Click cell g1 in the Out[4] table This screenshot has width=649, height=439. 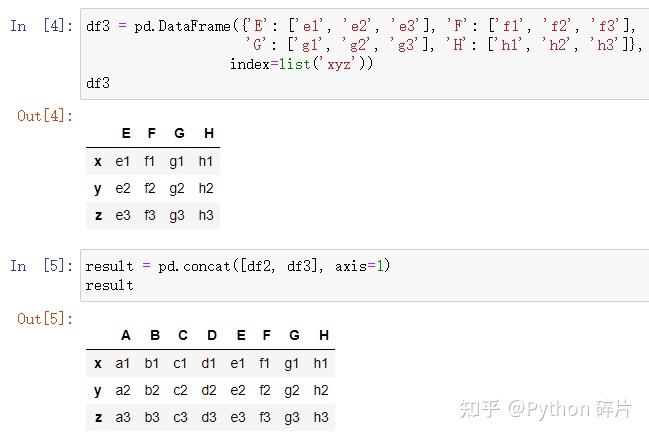(179, 161)
